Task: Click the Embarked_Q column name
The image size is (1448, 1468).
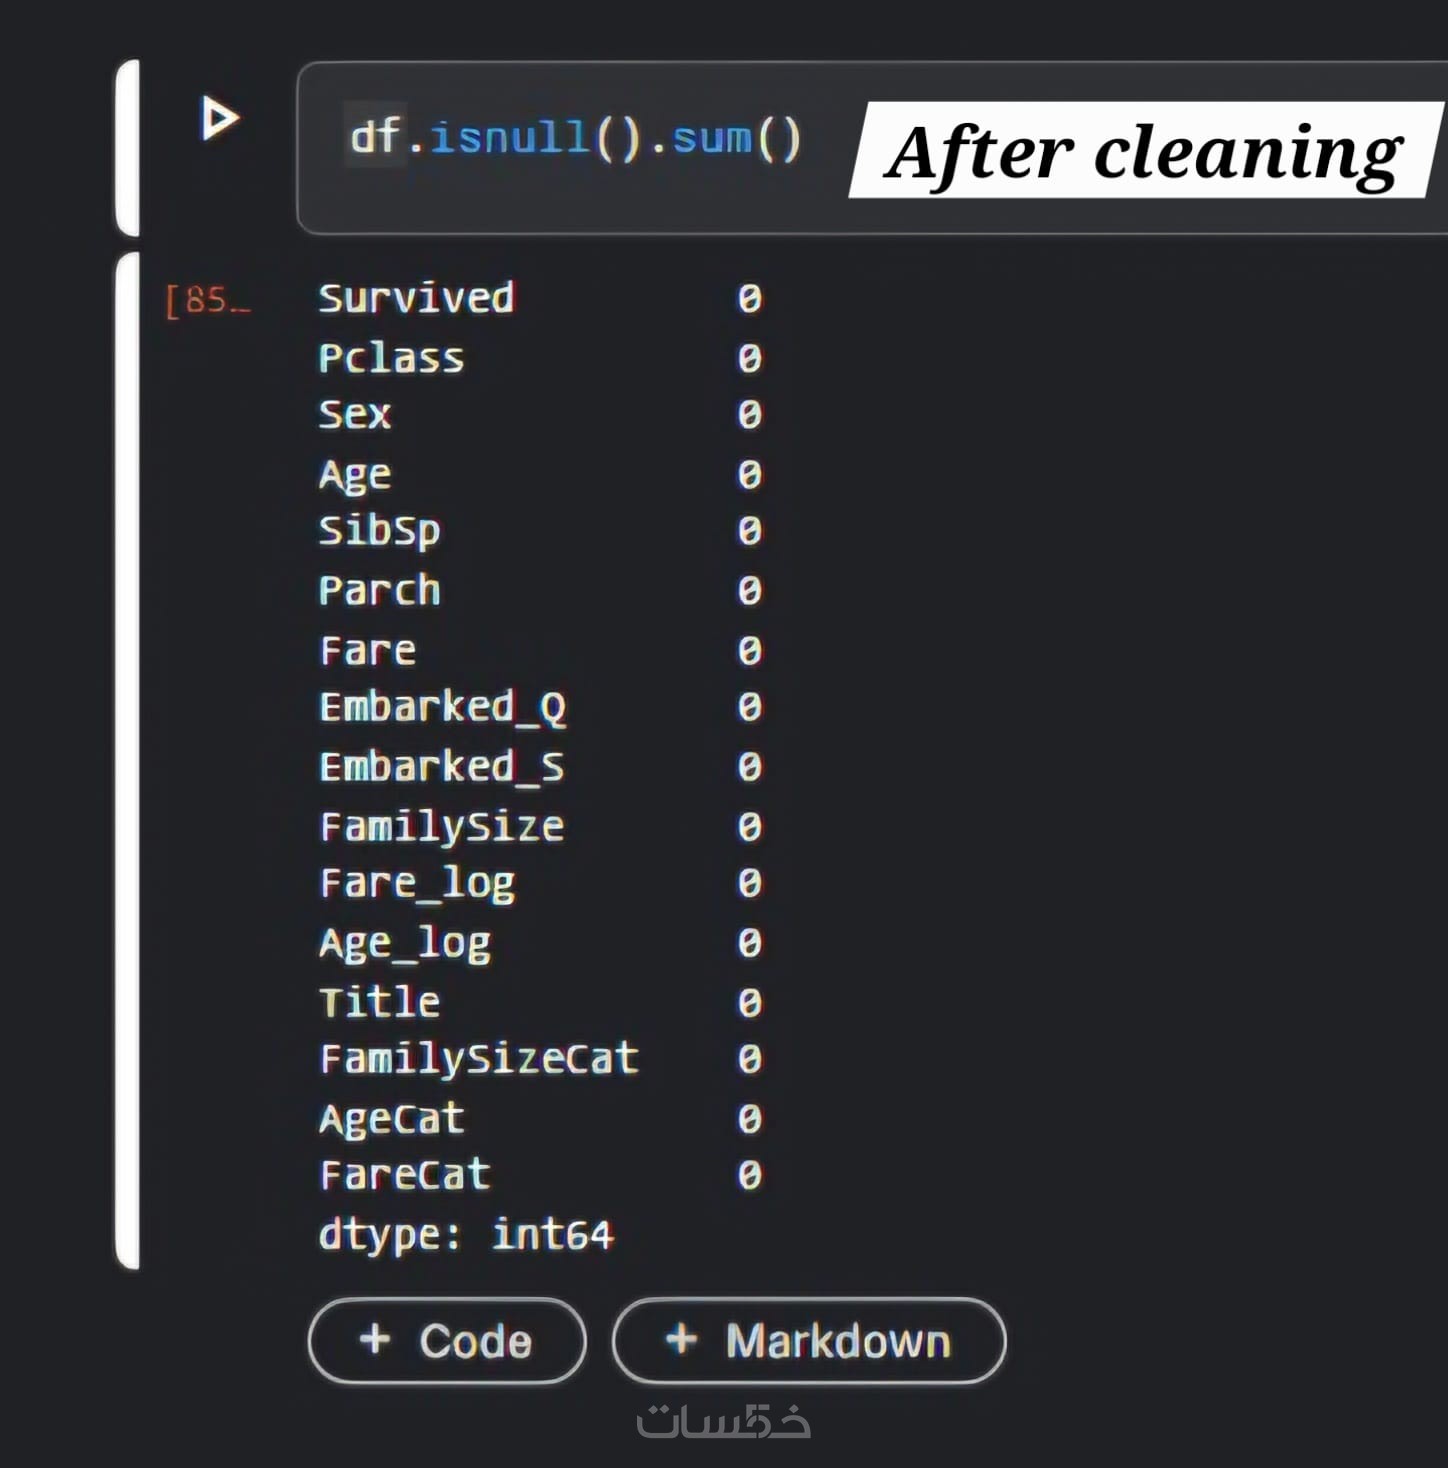Action: click(442, 707)
